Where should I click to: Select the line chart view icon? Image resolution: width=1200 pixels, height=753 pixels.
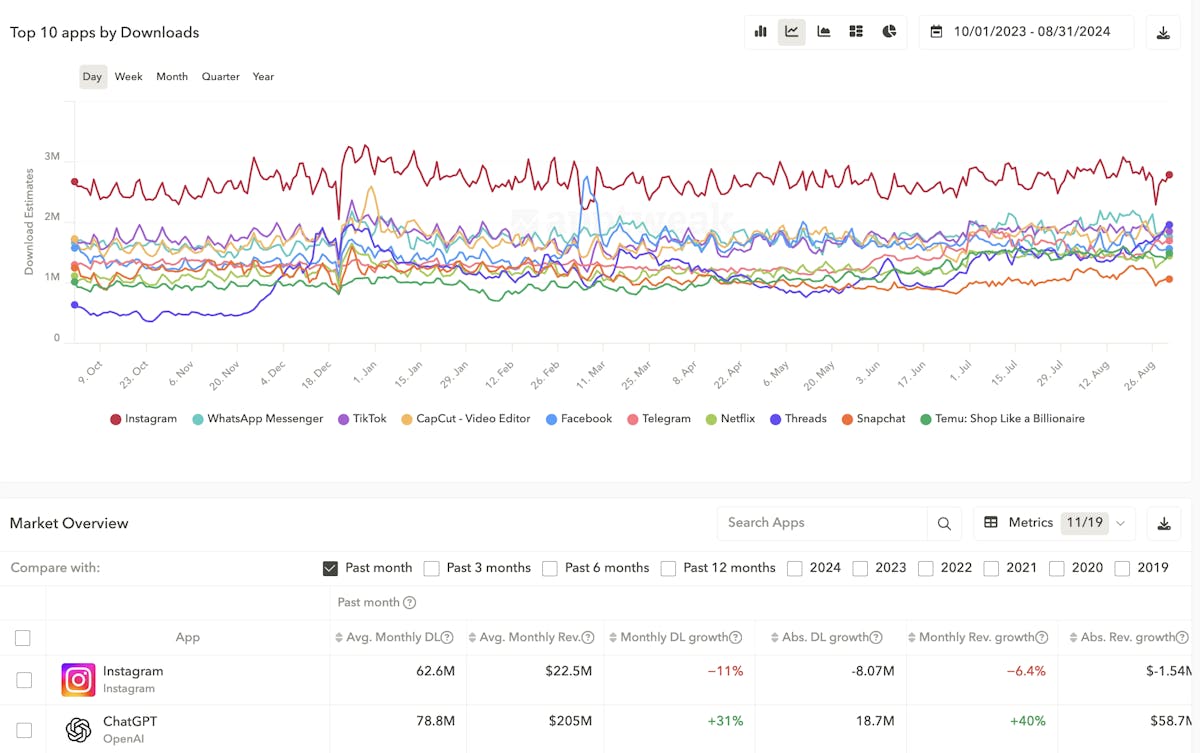click(792, 32)
